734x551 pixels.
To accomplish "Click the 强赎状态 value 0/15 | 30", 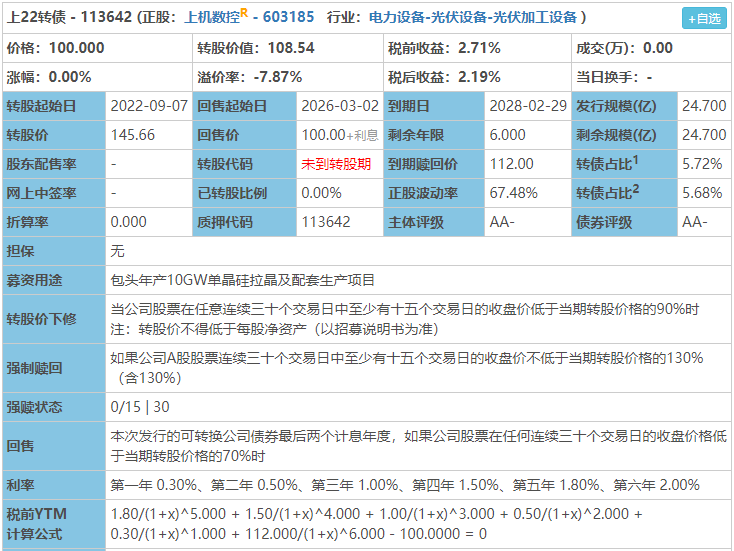I will tap(140, 407).
